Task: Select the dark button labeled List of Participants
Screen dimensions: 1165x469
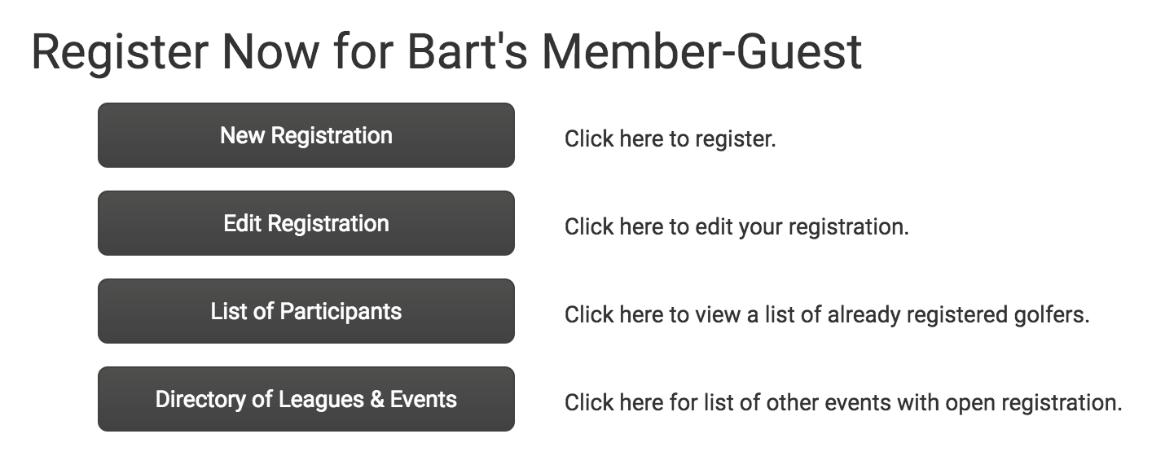Action: [306, 311]
